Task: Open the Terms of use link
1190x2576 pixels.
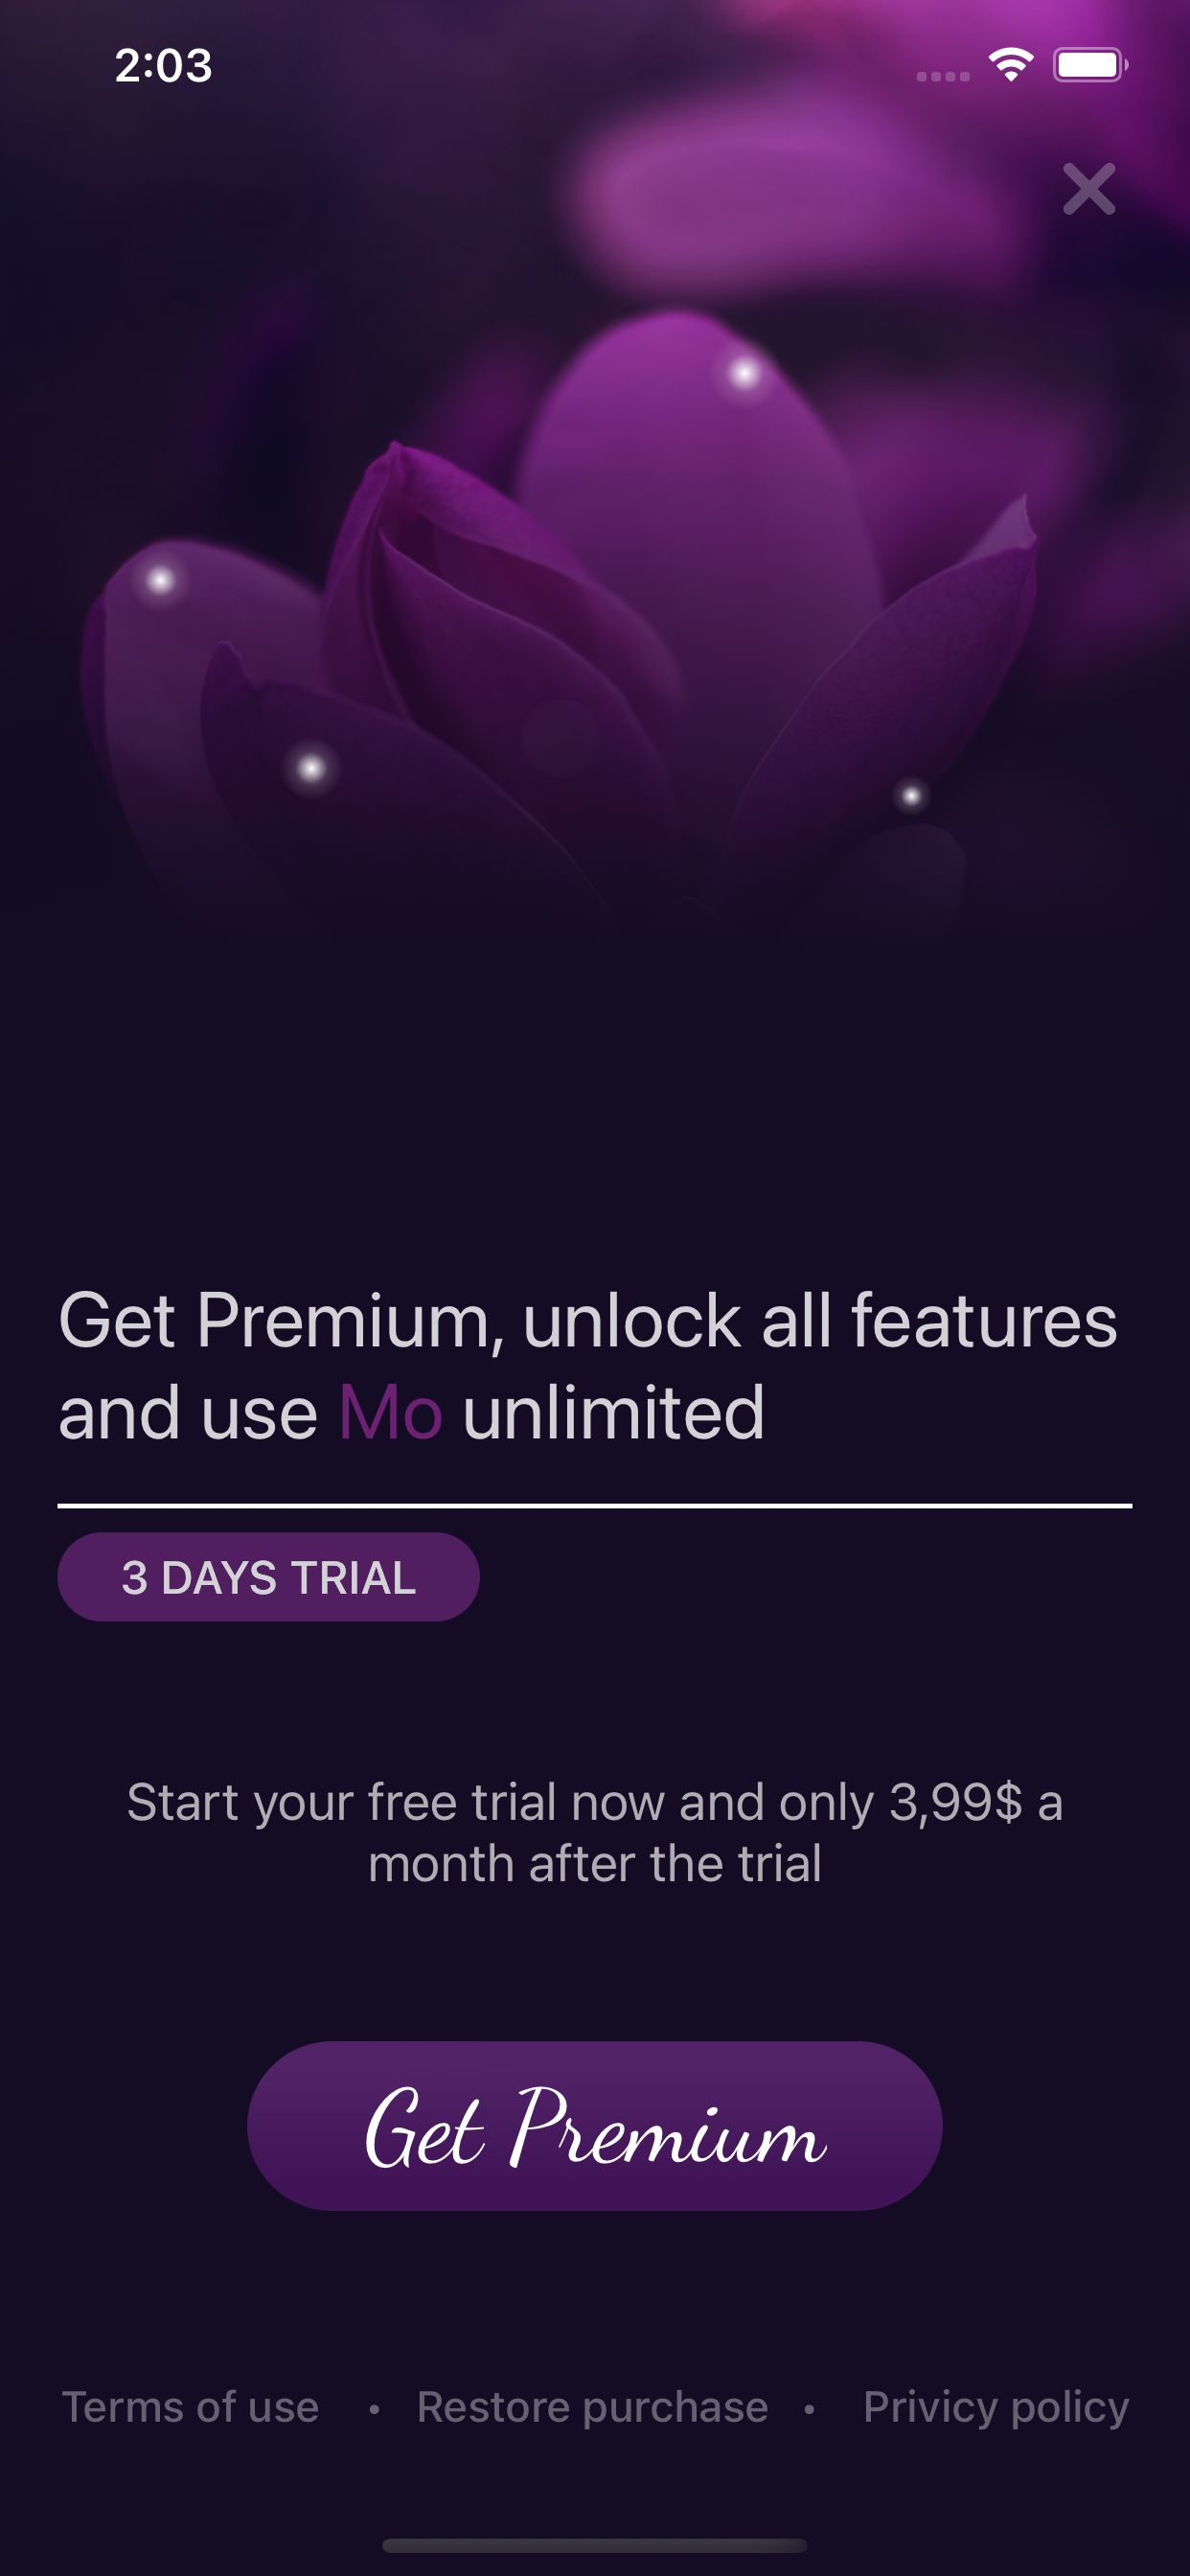Action: click(x=191, y=2407)
